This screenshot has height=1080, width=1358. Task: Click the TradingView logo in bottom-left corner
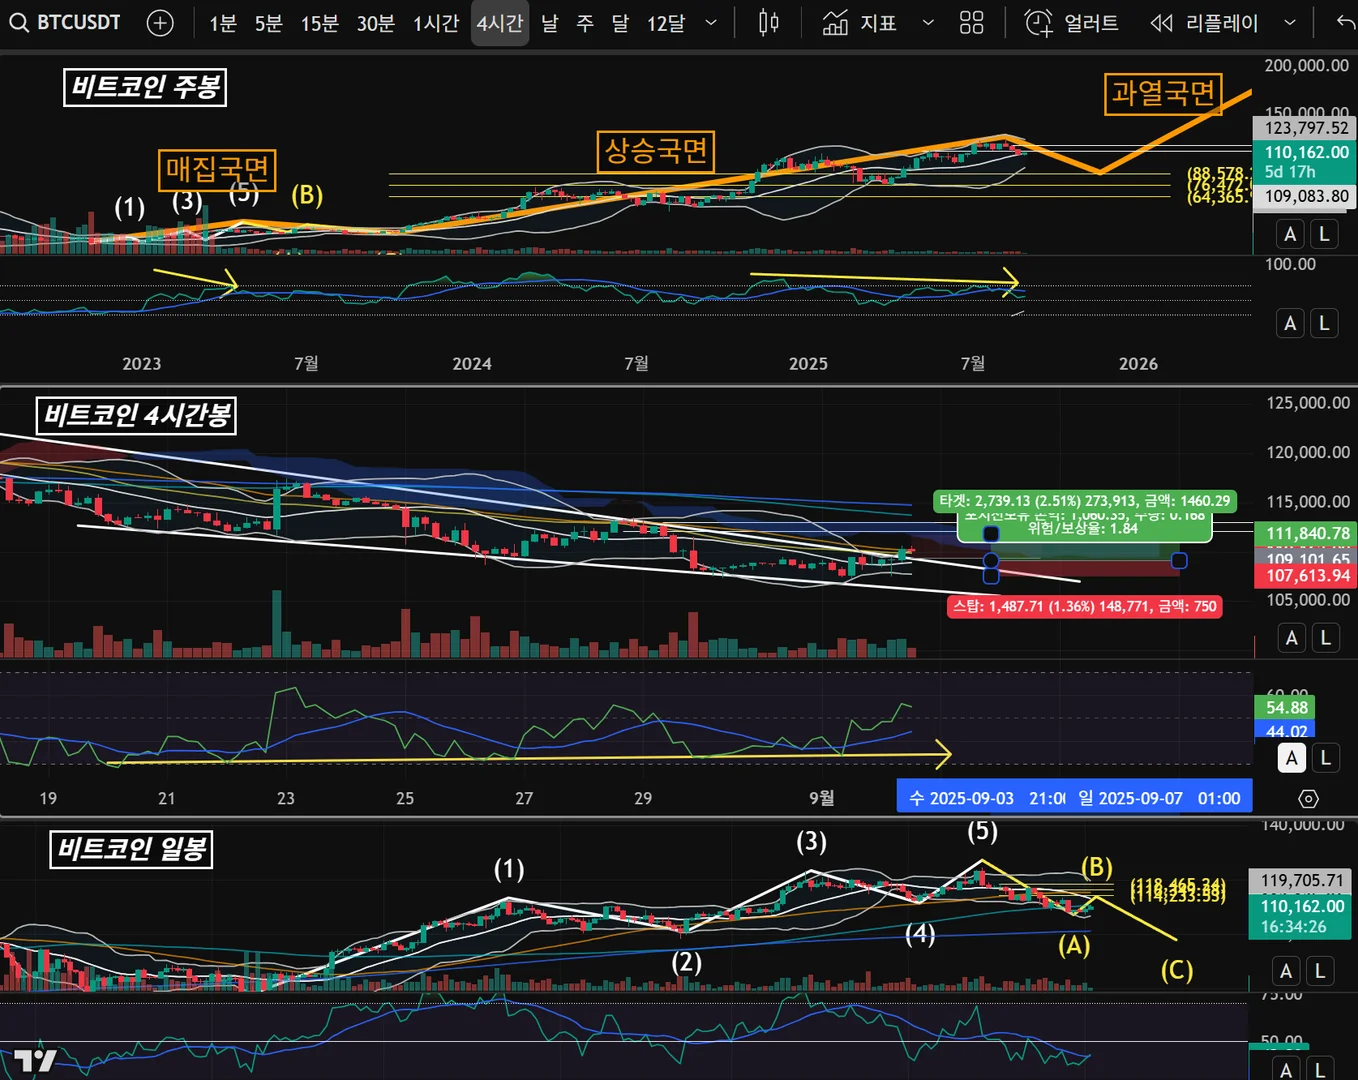(x=35, y=1061)
